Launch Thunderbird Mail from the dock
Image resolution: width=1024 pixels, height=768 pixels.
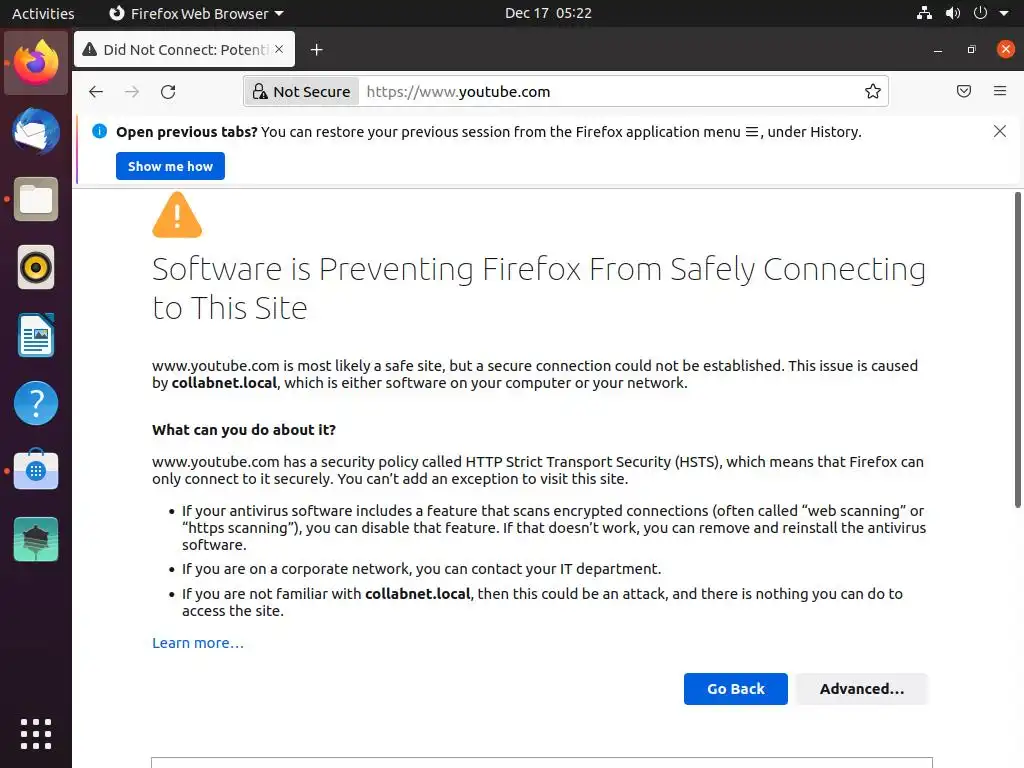(36, 131)
